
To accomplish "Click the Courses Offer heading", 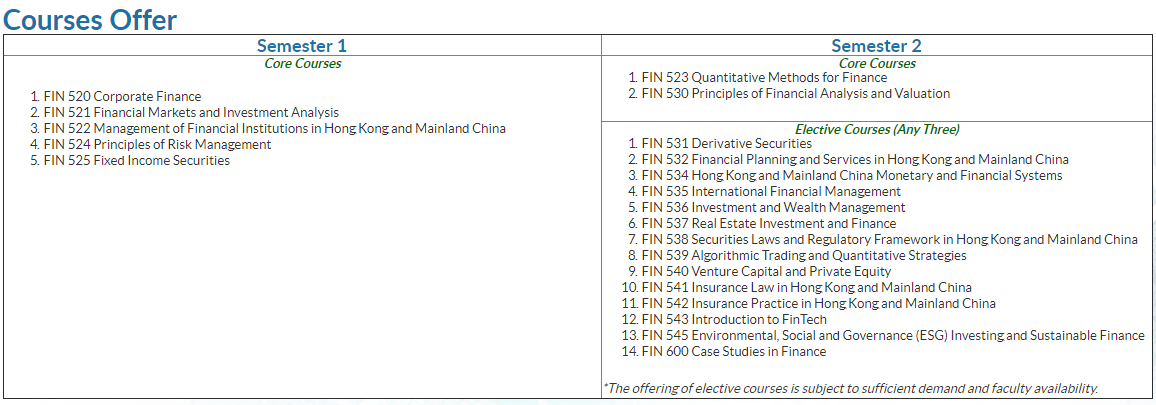I will click(x=90, y=18).
